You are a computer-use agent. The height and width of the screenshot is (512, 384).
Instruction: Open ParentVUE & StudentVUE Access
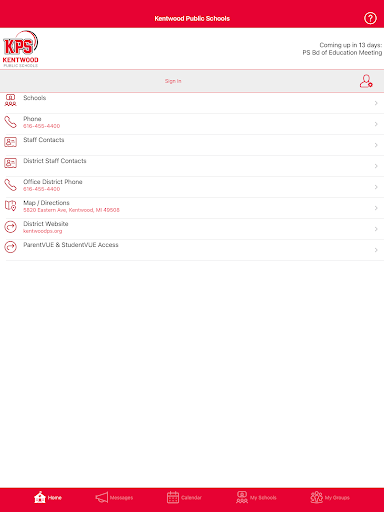coord(192,250)
